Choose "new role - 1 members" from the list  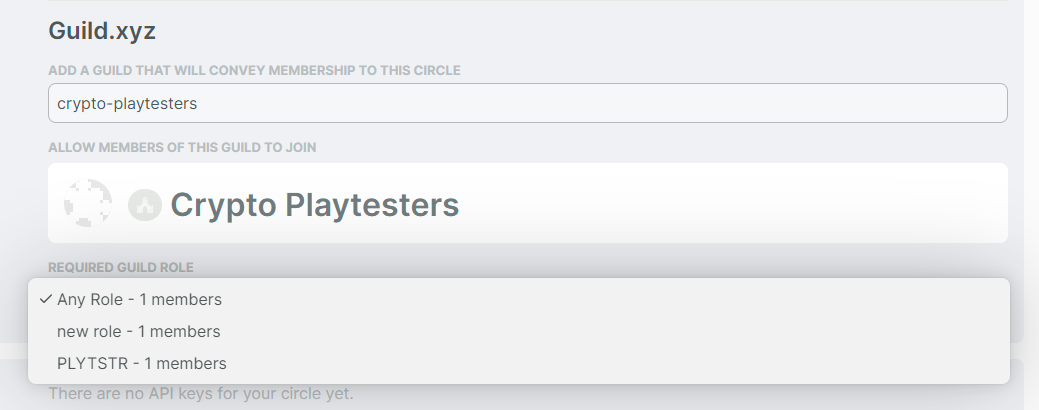point(139,331)
